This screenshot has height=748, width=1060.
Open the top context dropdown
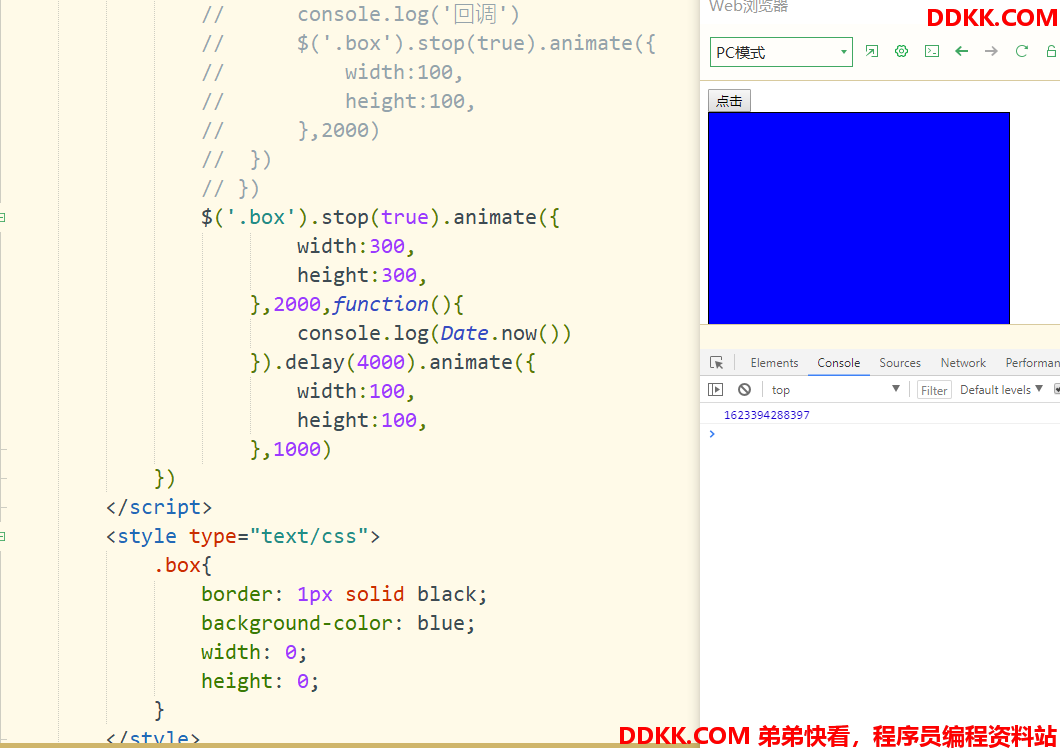click(835, 390)
